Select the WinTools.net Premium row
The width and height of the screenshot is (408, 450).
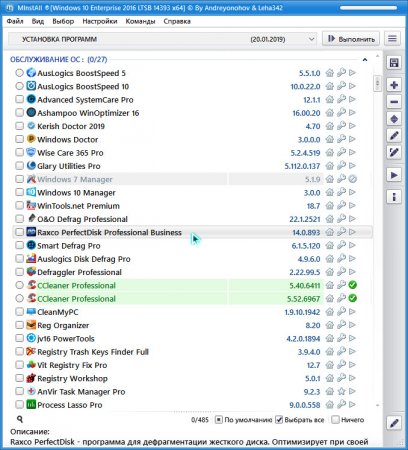192,206
